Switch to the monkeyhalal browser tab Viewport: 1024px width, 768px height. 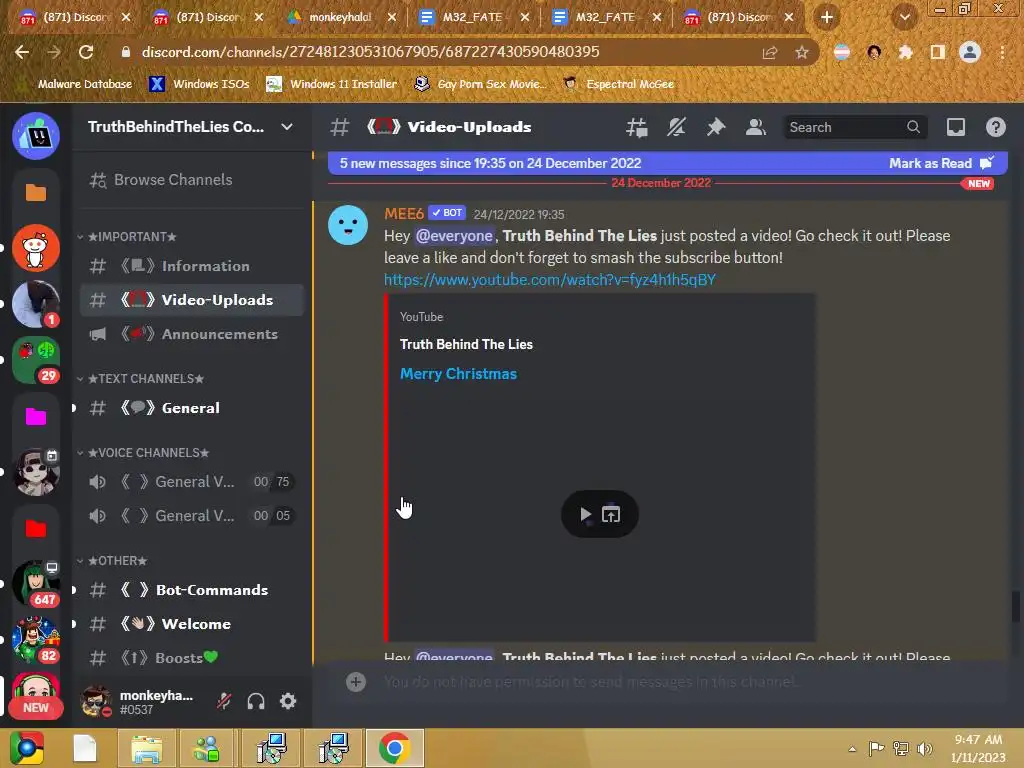pyautogui.click(x=340, y=17)
